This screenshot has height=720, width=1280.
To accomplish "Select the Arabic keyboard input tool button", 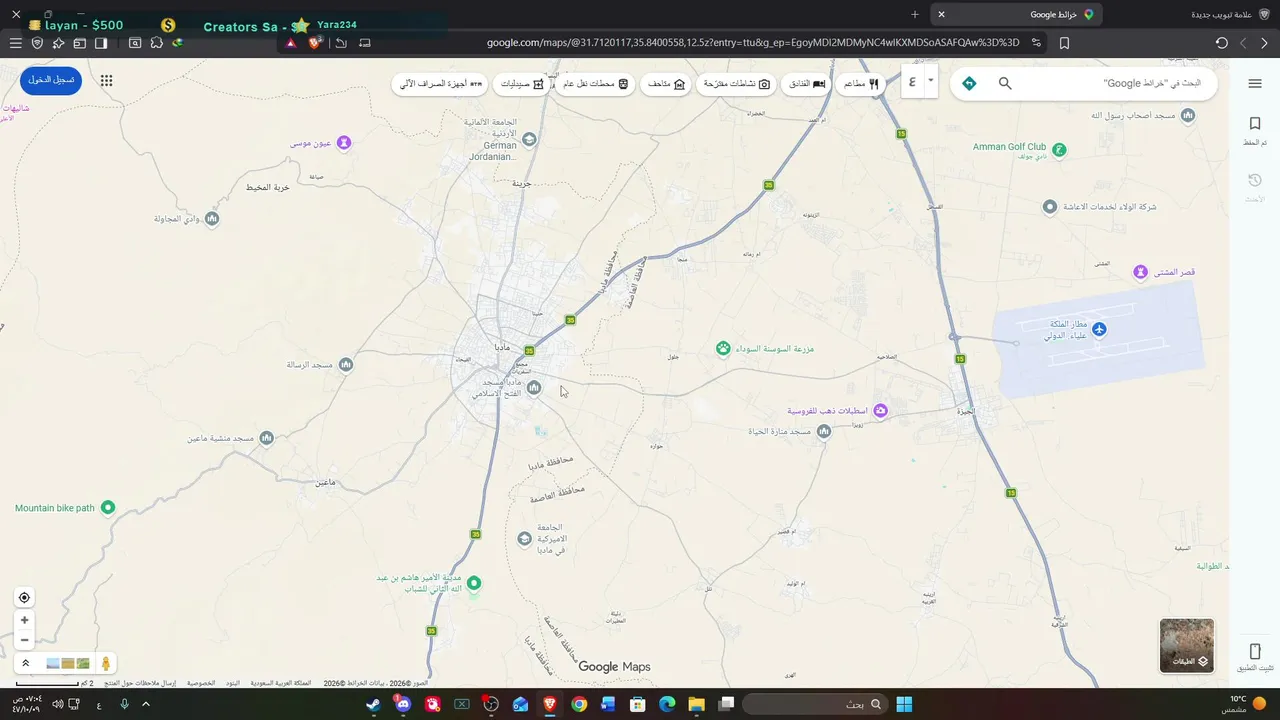I will pos(912,82).
